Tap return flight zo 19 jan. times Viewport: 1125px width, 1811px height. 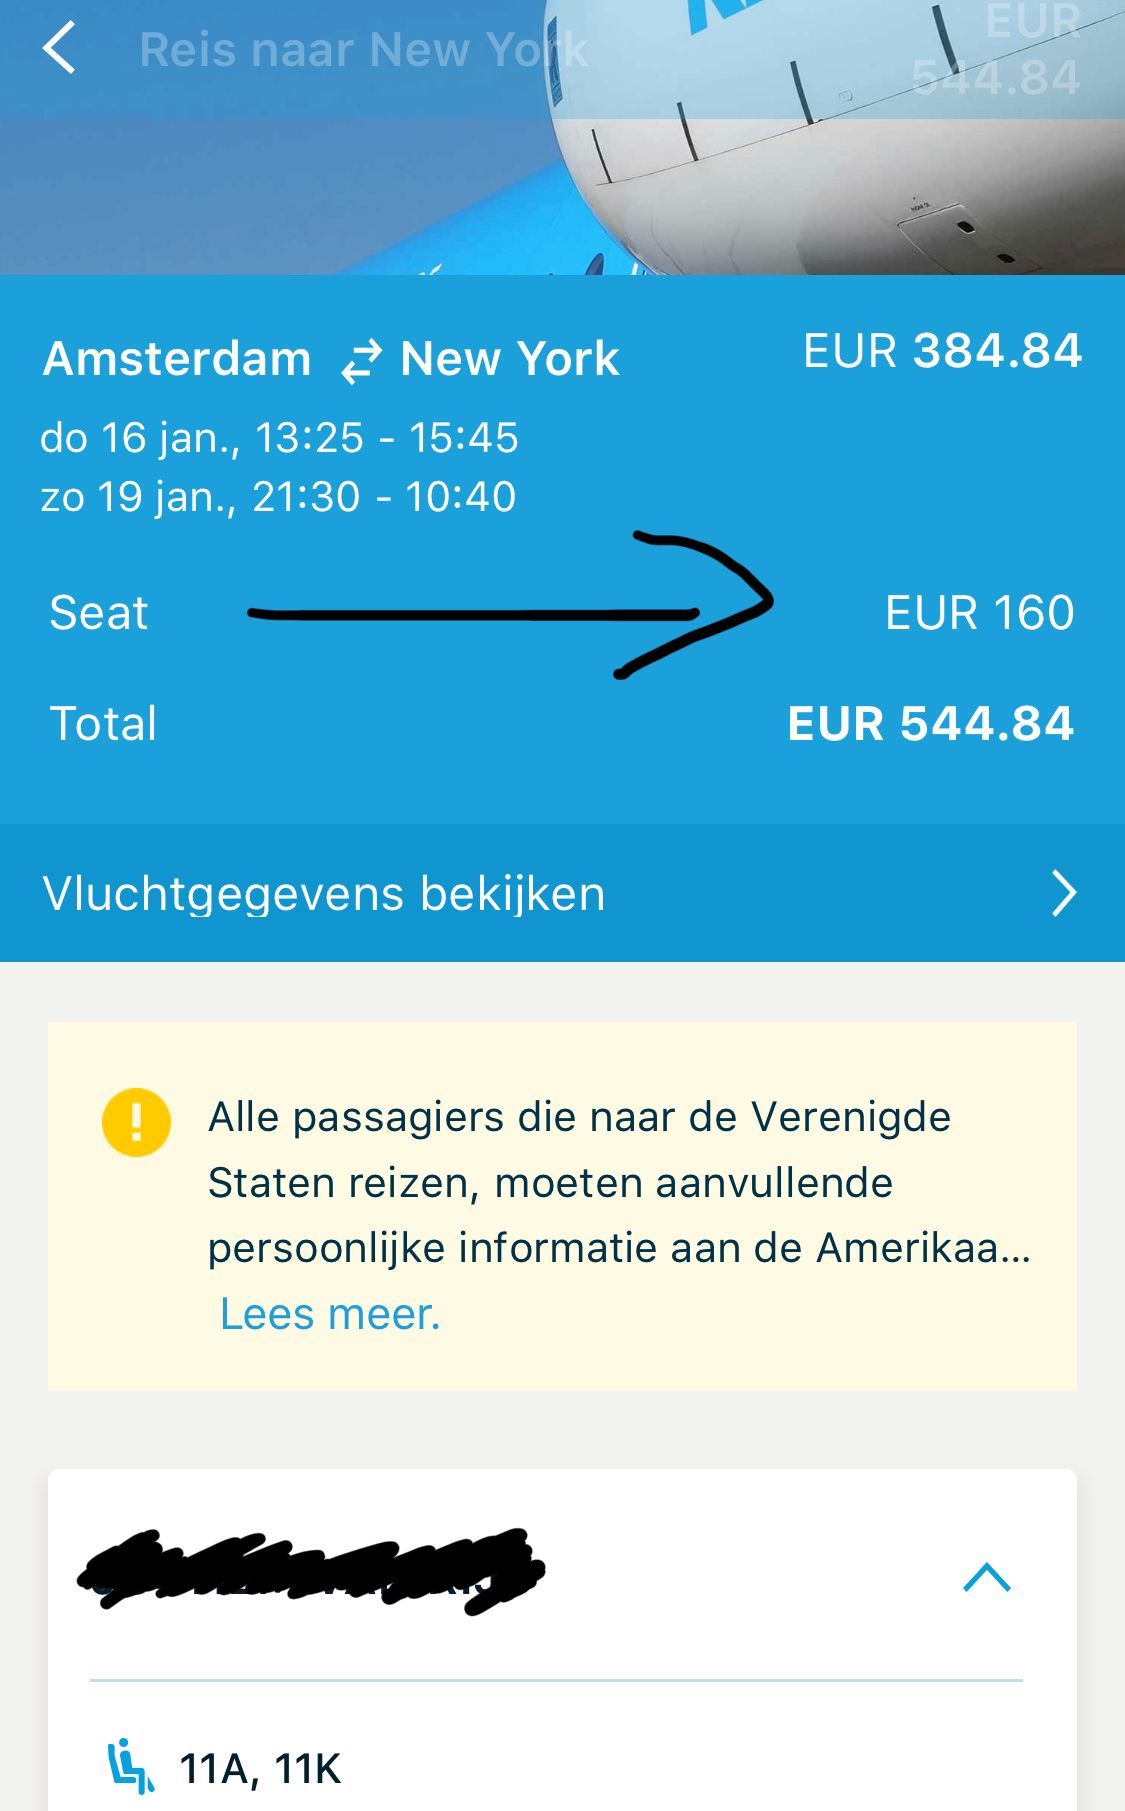278,497
